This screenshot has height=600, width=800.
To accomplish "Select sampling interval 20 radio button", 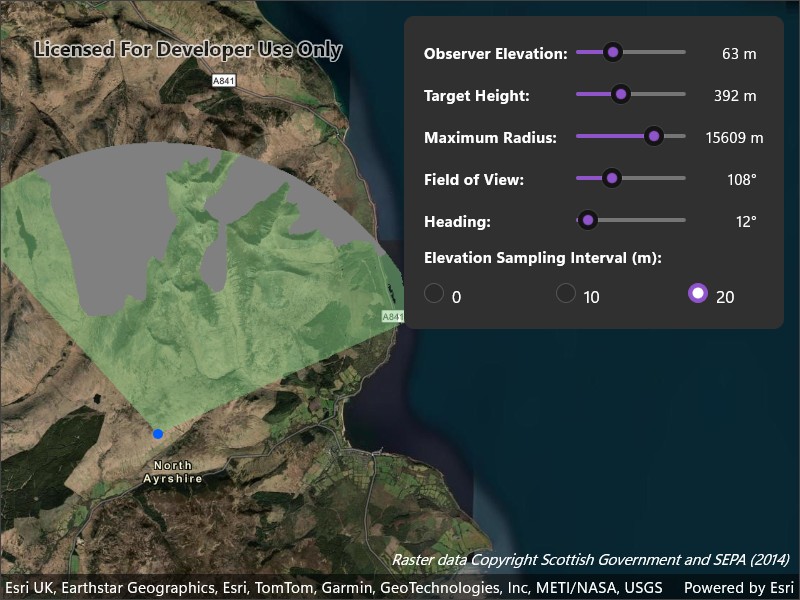I will (697, 293).
